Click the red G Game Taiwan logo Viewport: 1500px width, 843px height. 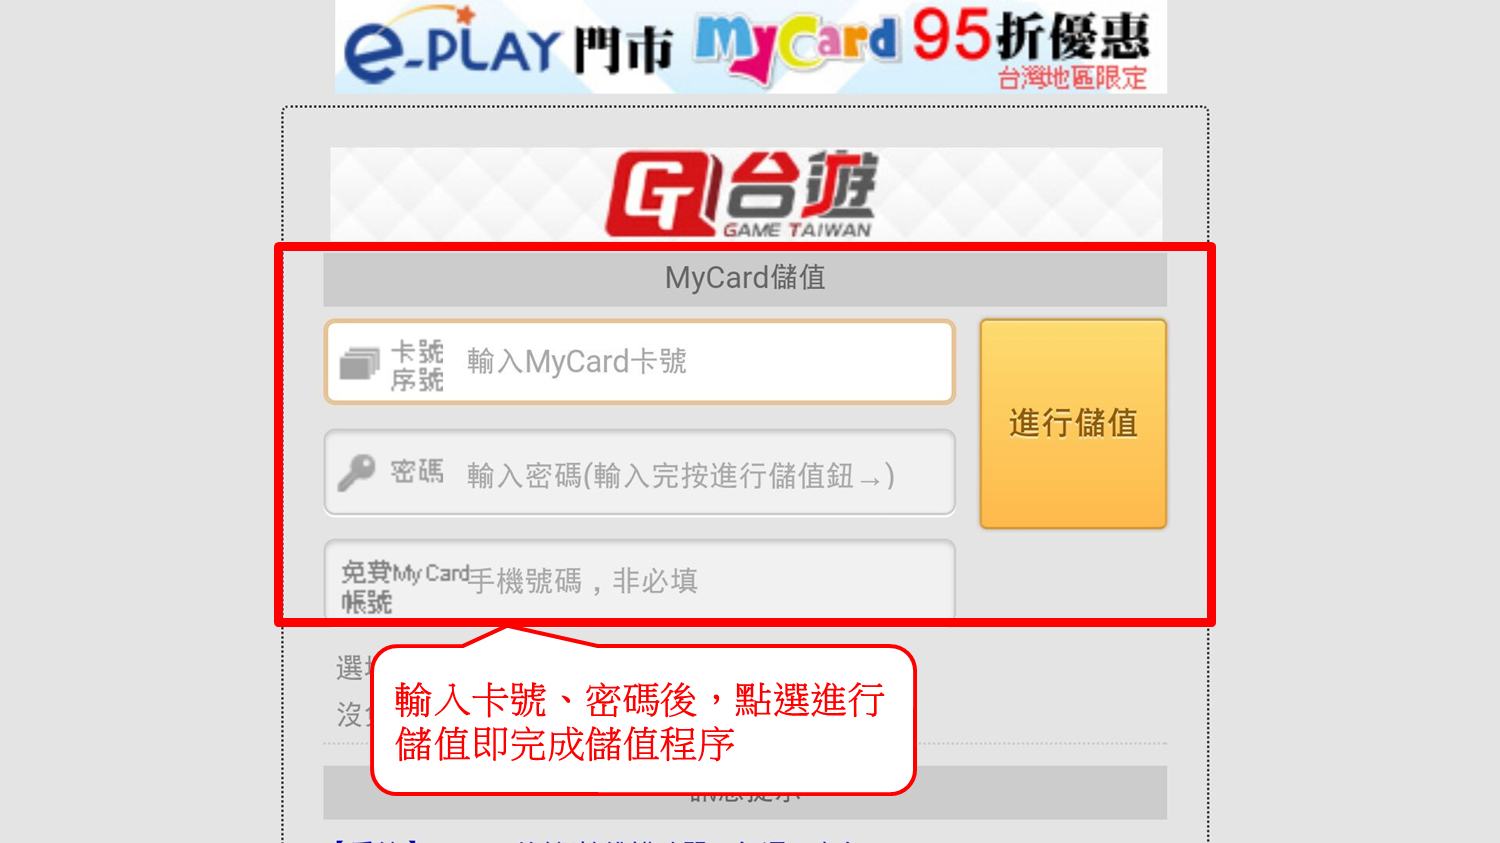(x=662, y=195)
